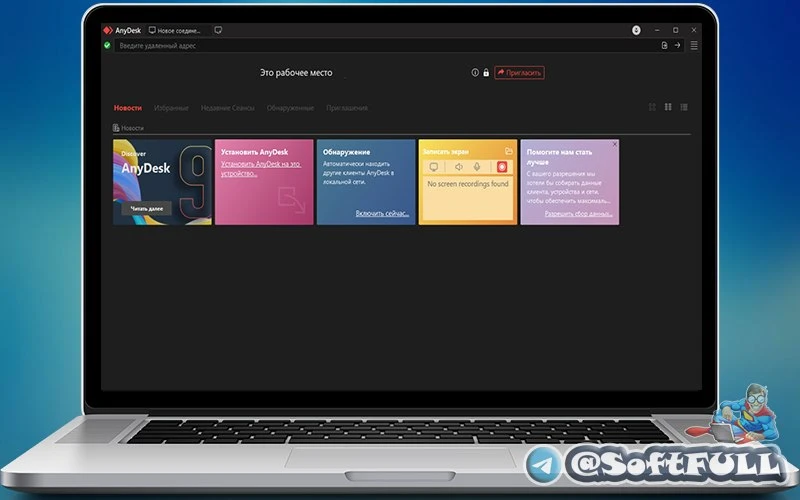The image size is (800, 500).
Task: Select the Избранные tab
Action: (171, 108)
